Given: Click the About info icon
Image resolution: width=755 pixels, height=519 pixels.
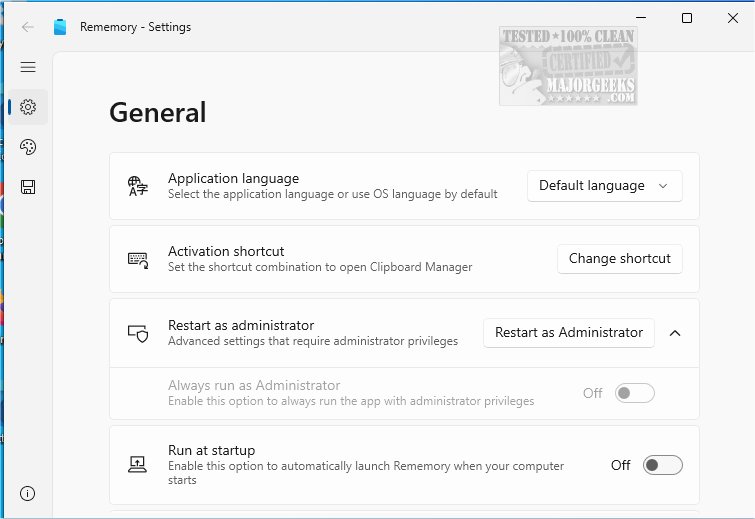Looking at the screenshot, I should coord(28,493).
